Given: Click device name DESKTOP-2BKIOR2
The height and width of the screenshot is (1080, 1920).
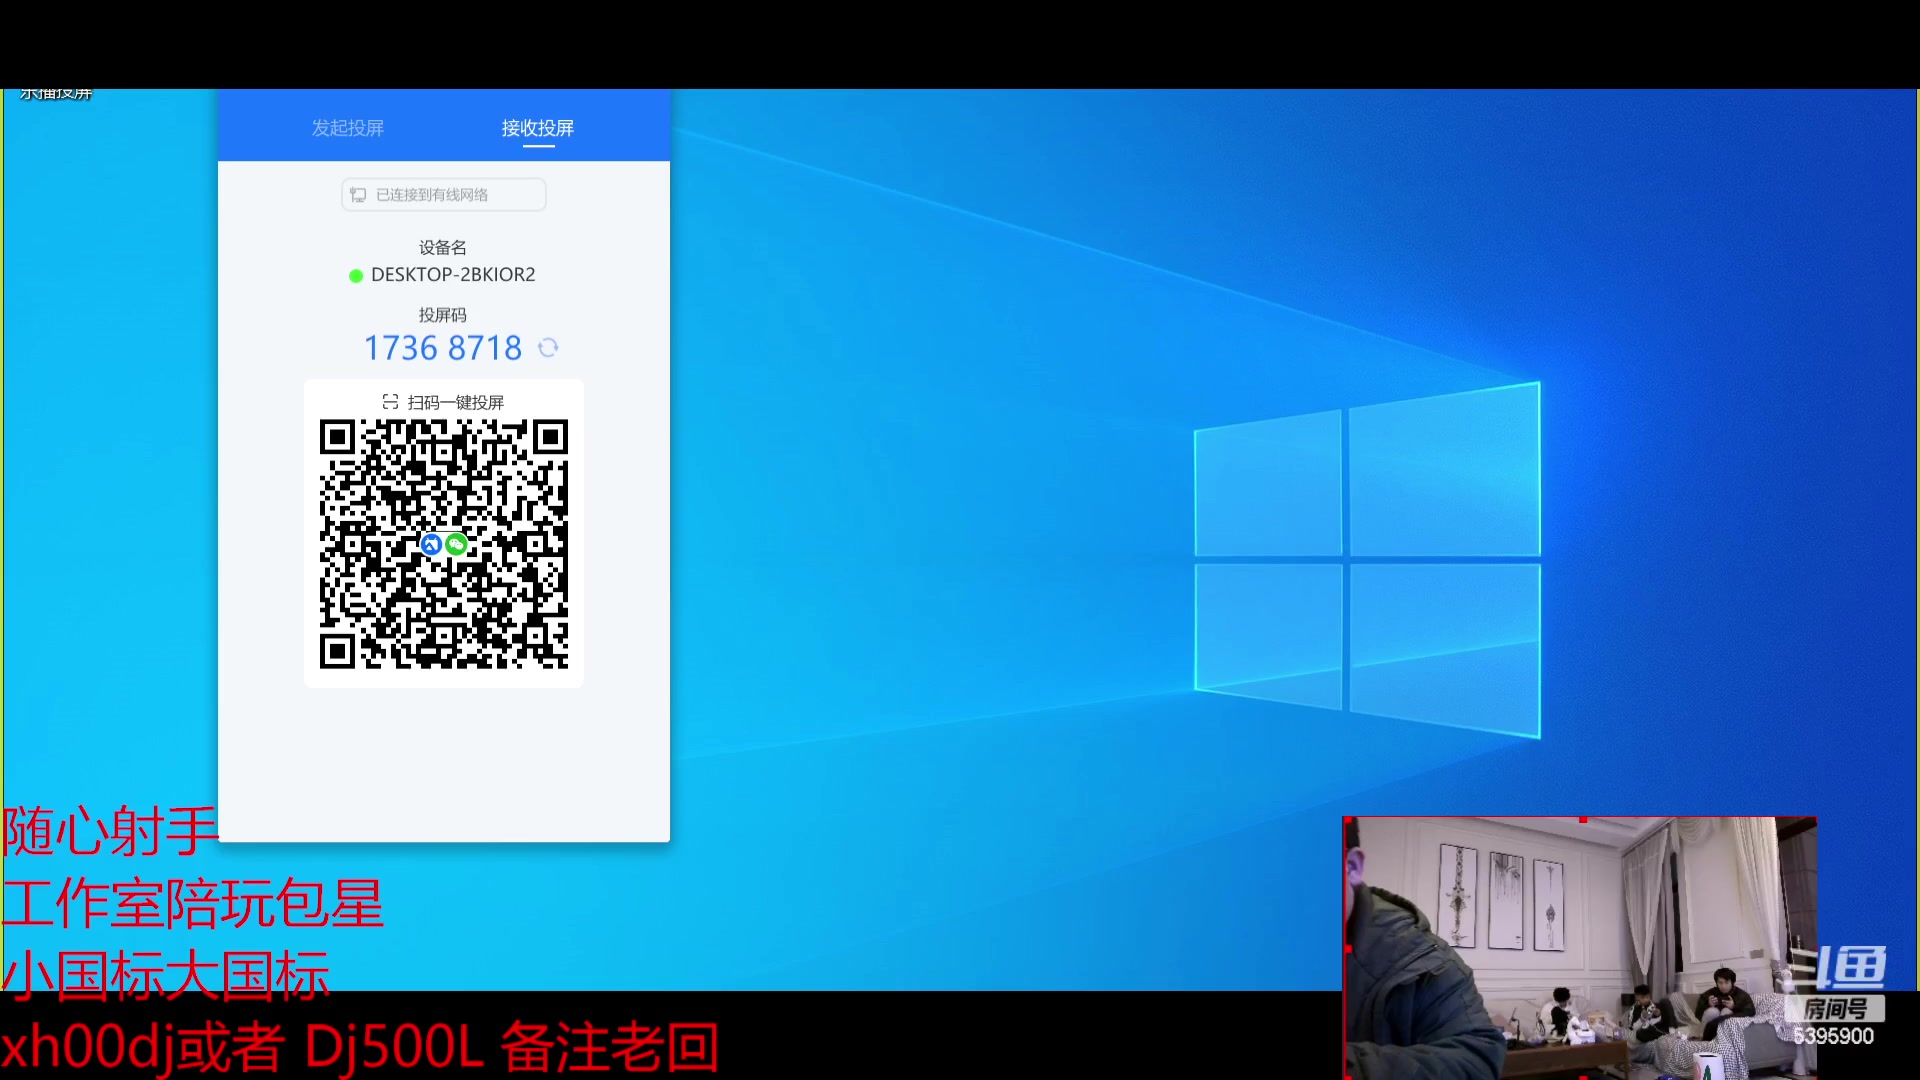Looking at the screenshot, I should click(453, 275).
